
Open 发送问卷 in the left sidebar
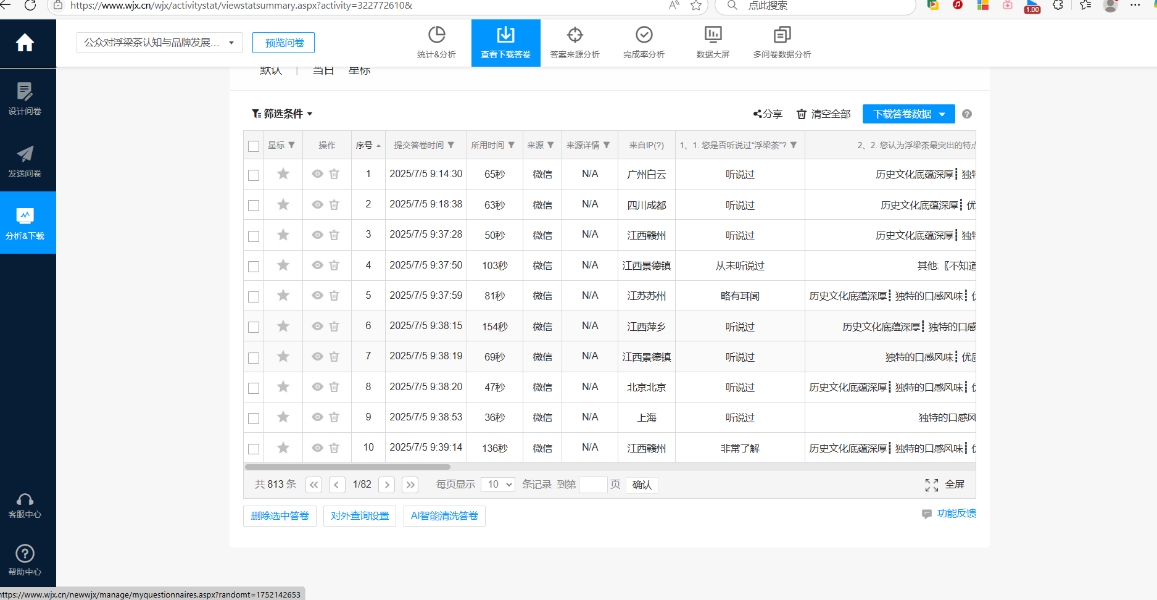(25, 161)
